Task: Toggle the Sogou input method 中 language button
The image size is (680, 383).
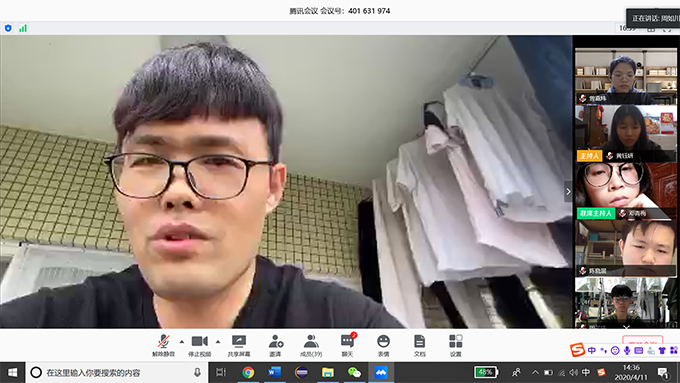Action: 592,350
